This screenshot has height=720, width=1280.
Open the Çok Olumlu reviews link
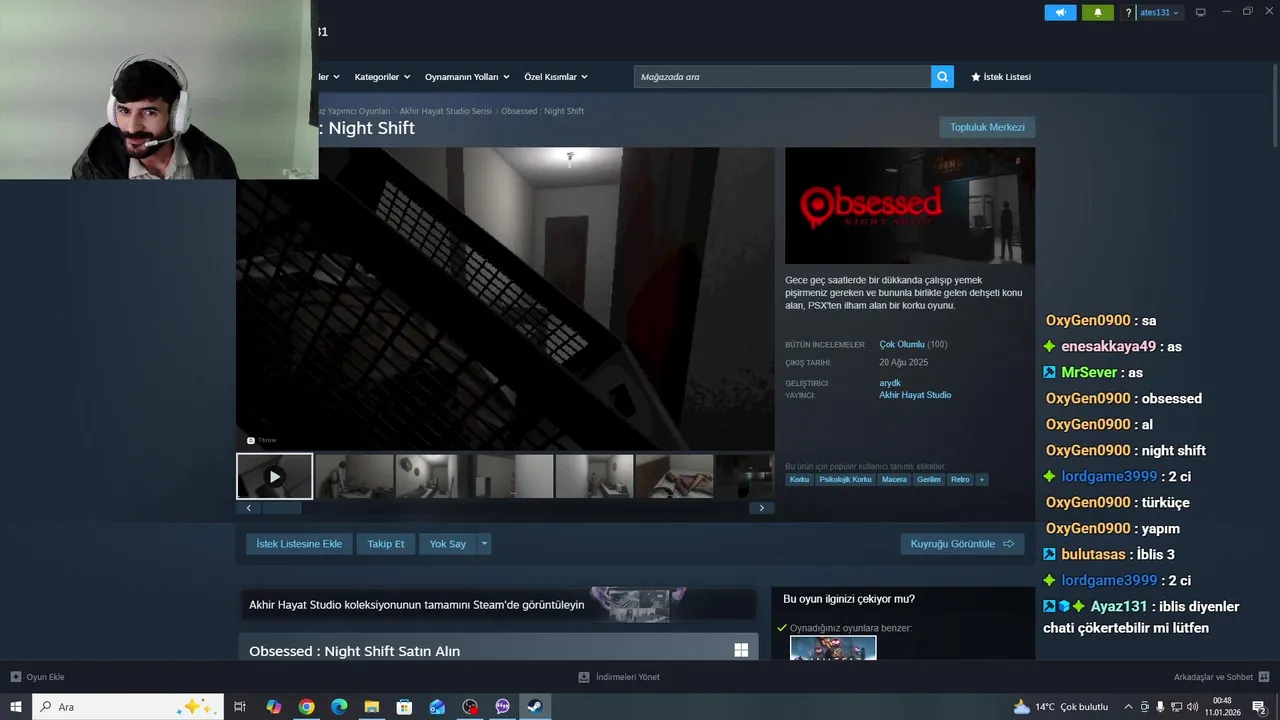click(902, 344)
